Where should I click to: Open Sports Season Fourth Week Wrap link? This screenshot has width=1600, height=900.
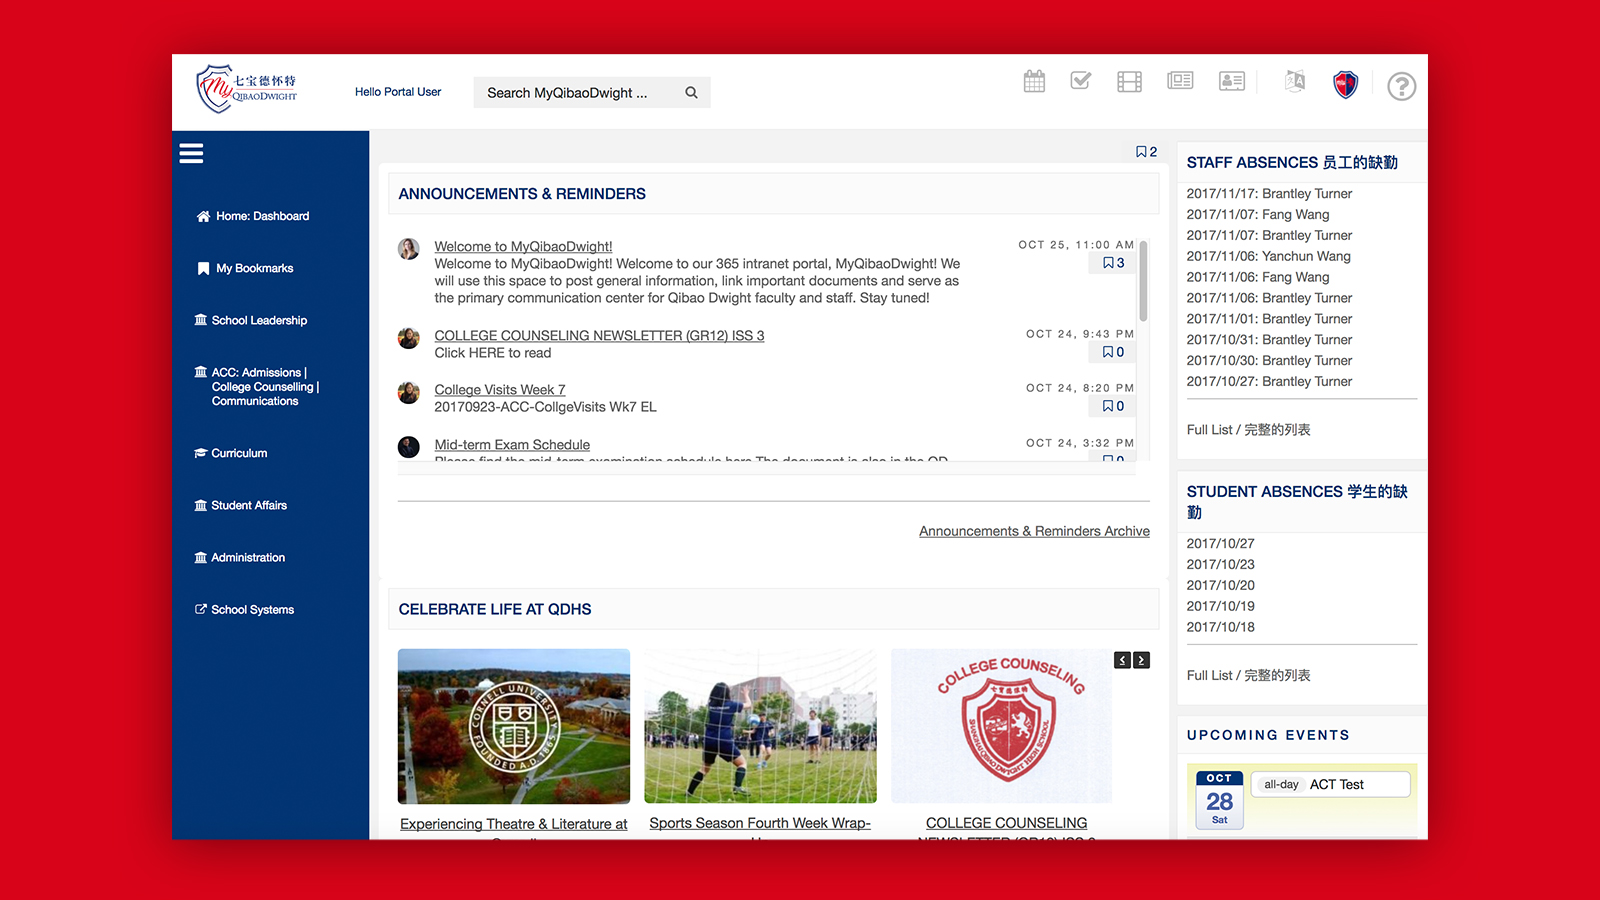click(x=760, y=823)
